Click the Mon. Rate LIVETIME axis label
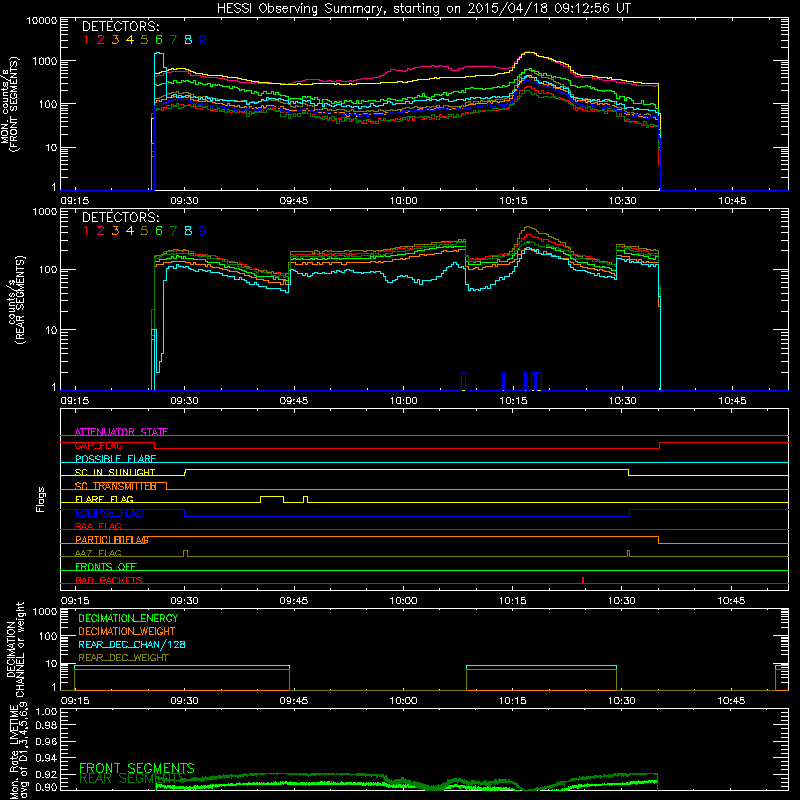This screenshot has width=800, height=800. click(x=19, y=751)
